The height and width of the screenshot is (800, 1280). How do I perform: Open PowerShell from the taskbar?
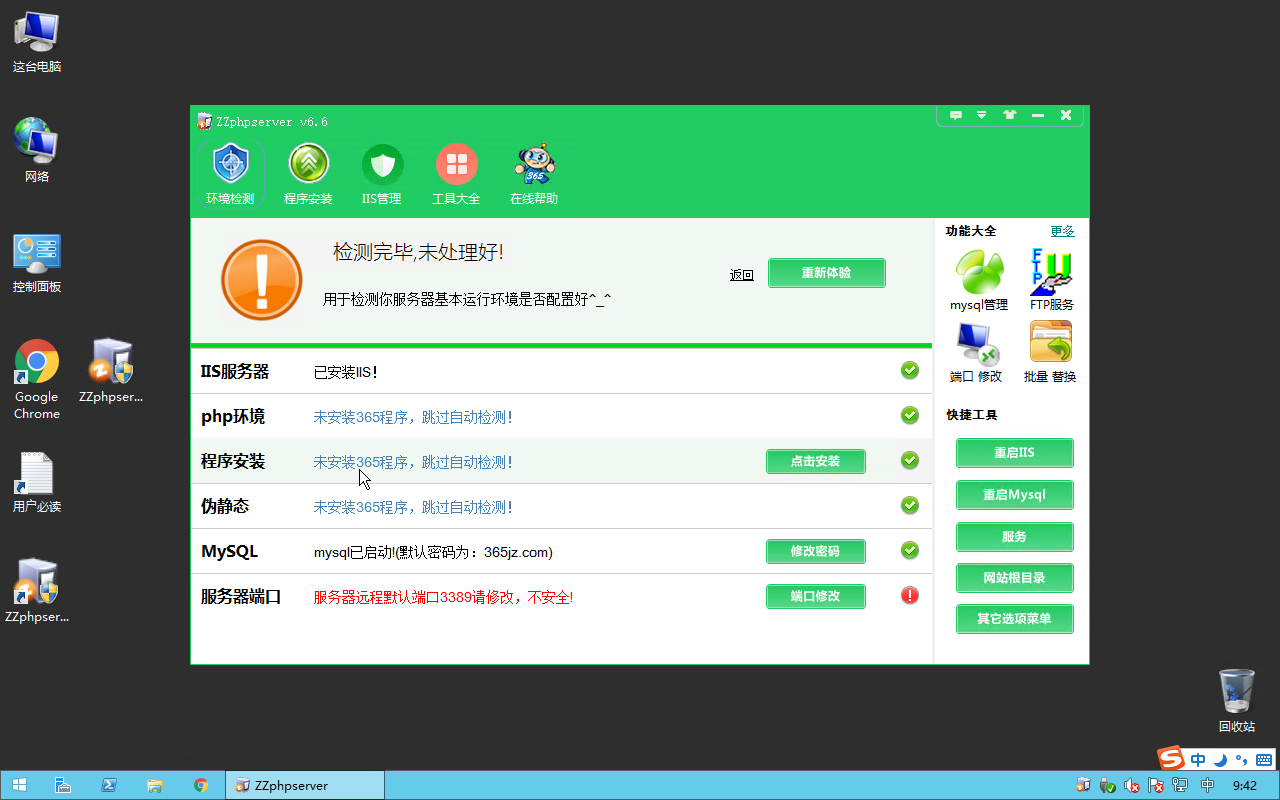(x=109, y=785)
